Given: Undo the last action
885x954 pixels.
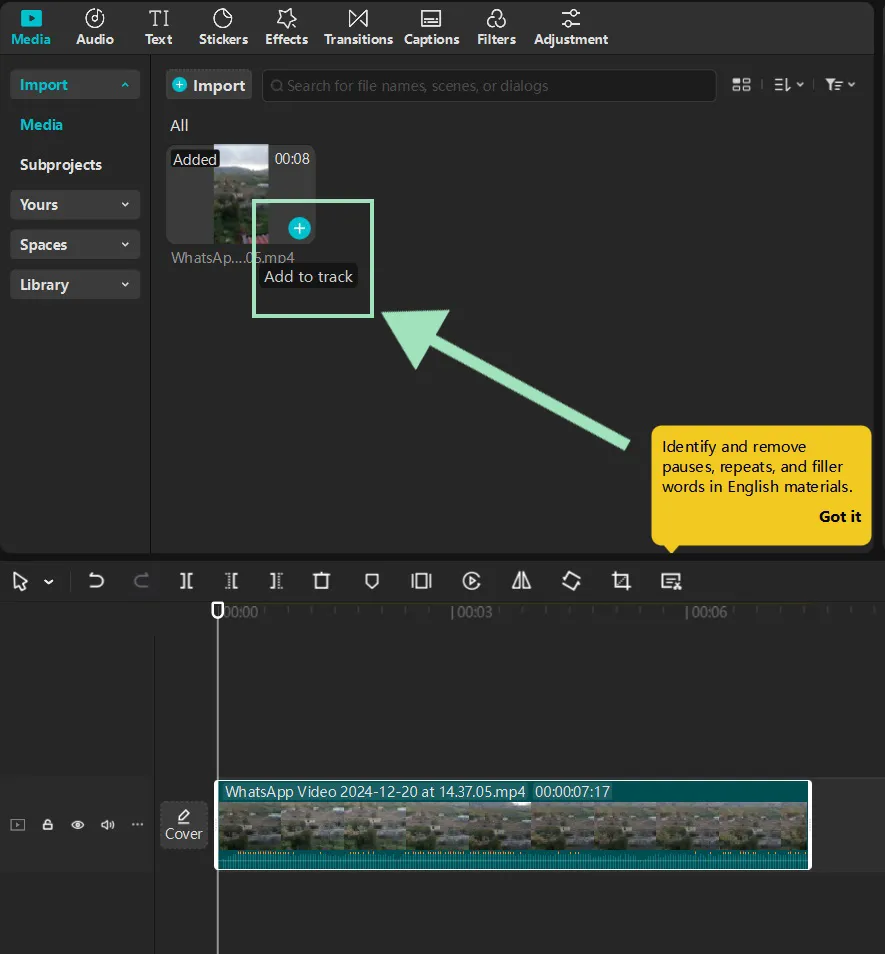Looking at the screenshot, I should pos(95,581).
